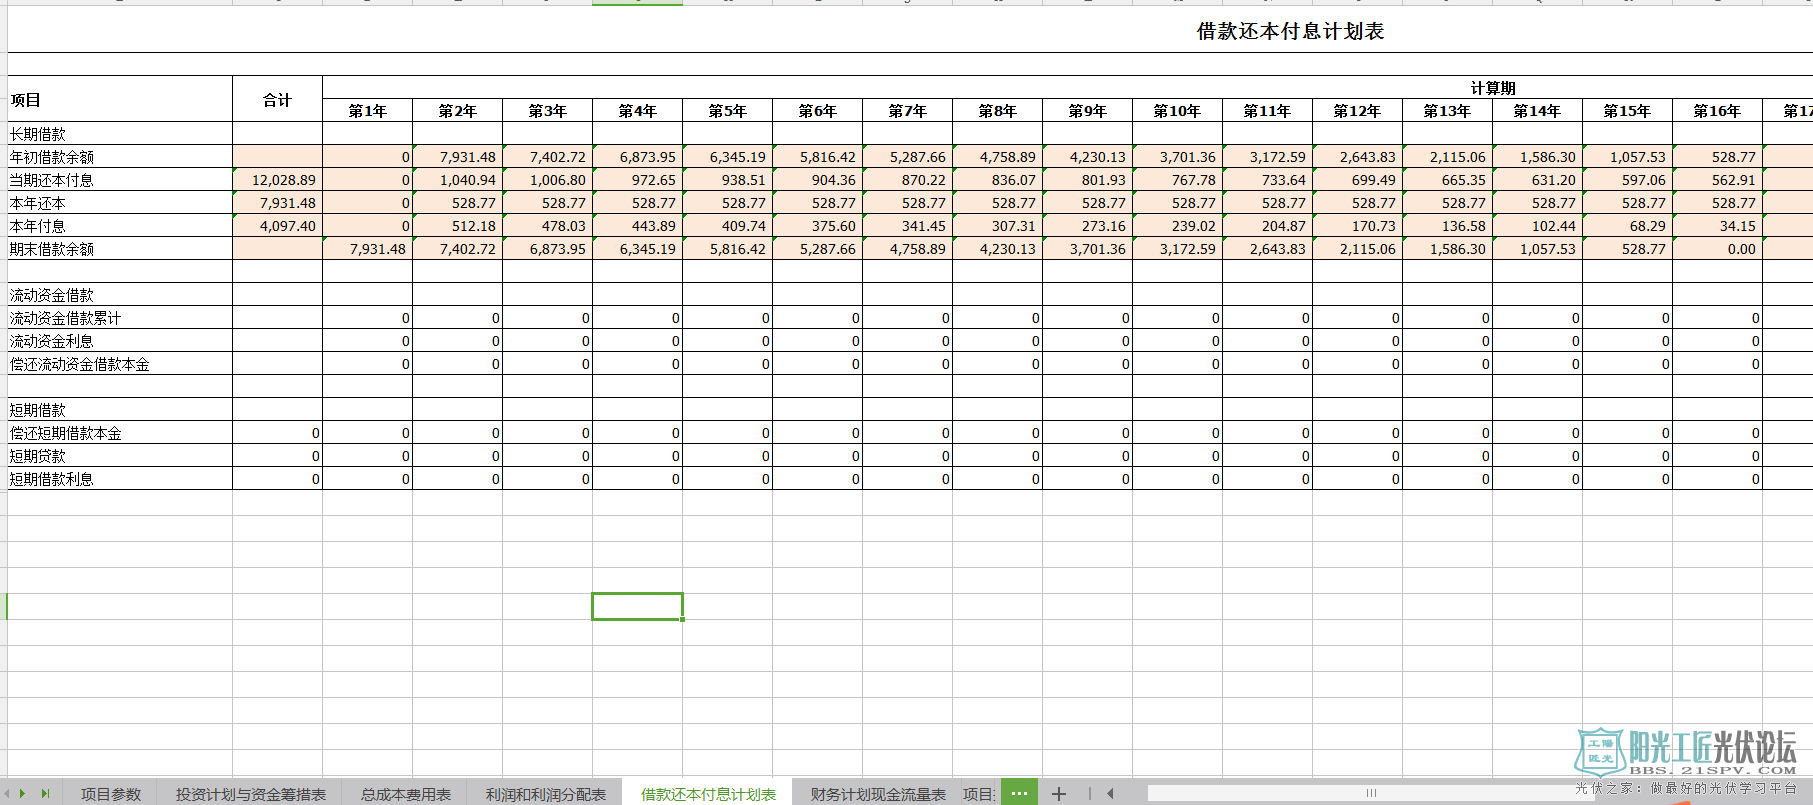Click horizontal scrollbar left arrow
The width and height of the screenshot is (1813, 805).
[x=1110, y=794]
